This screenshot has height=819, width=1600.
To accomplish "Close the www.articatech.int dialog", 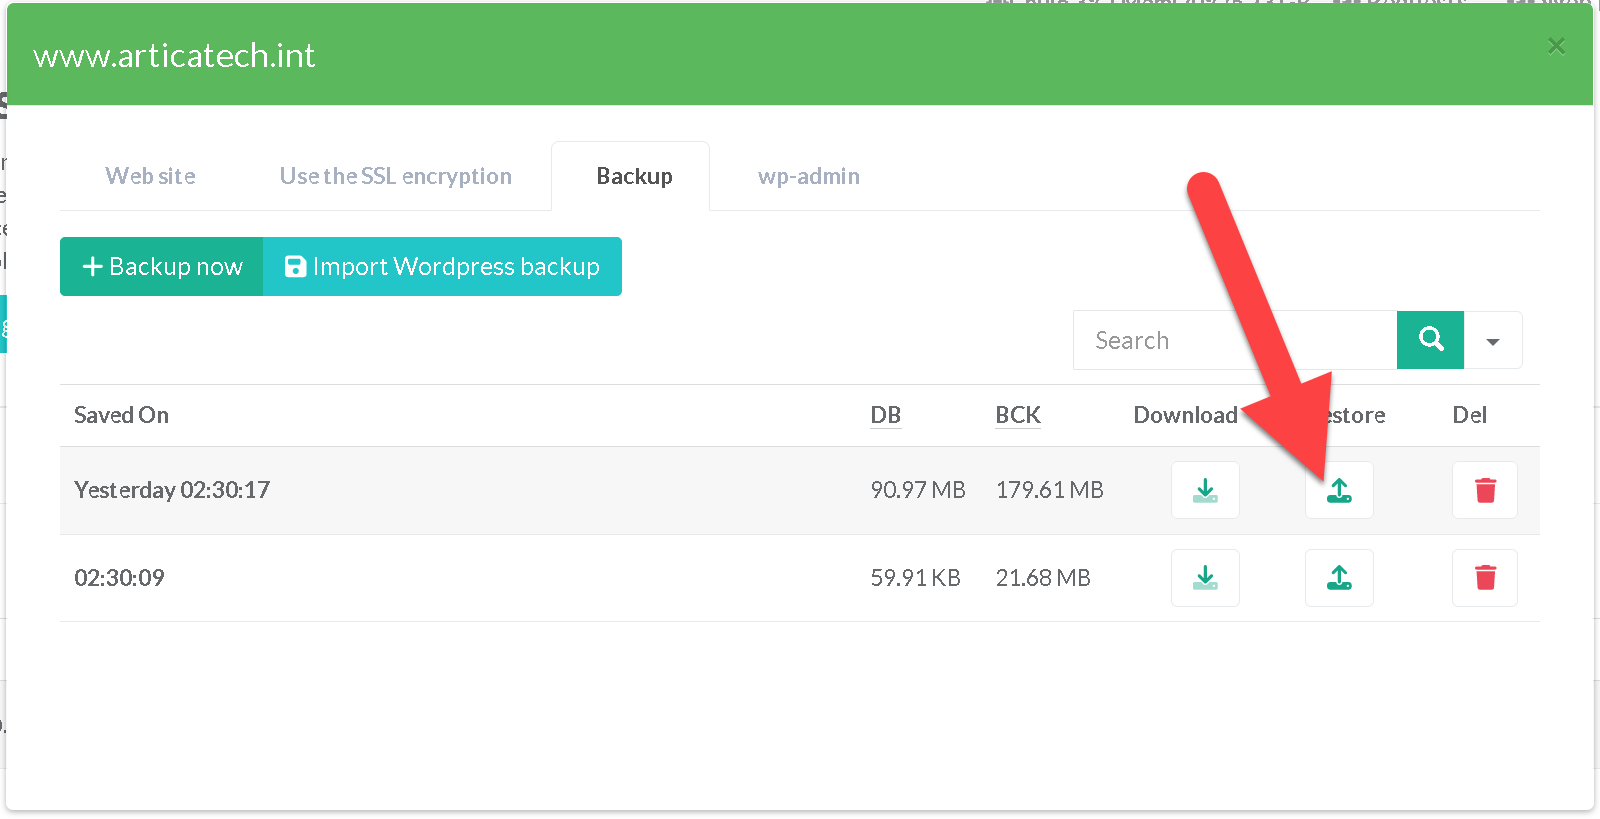I will pyautogui.click(x=1556, y=46).
